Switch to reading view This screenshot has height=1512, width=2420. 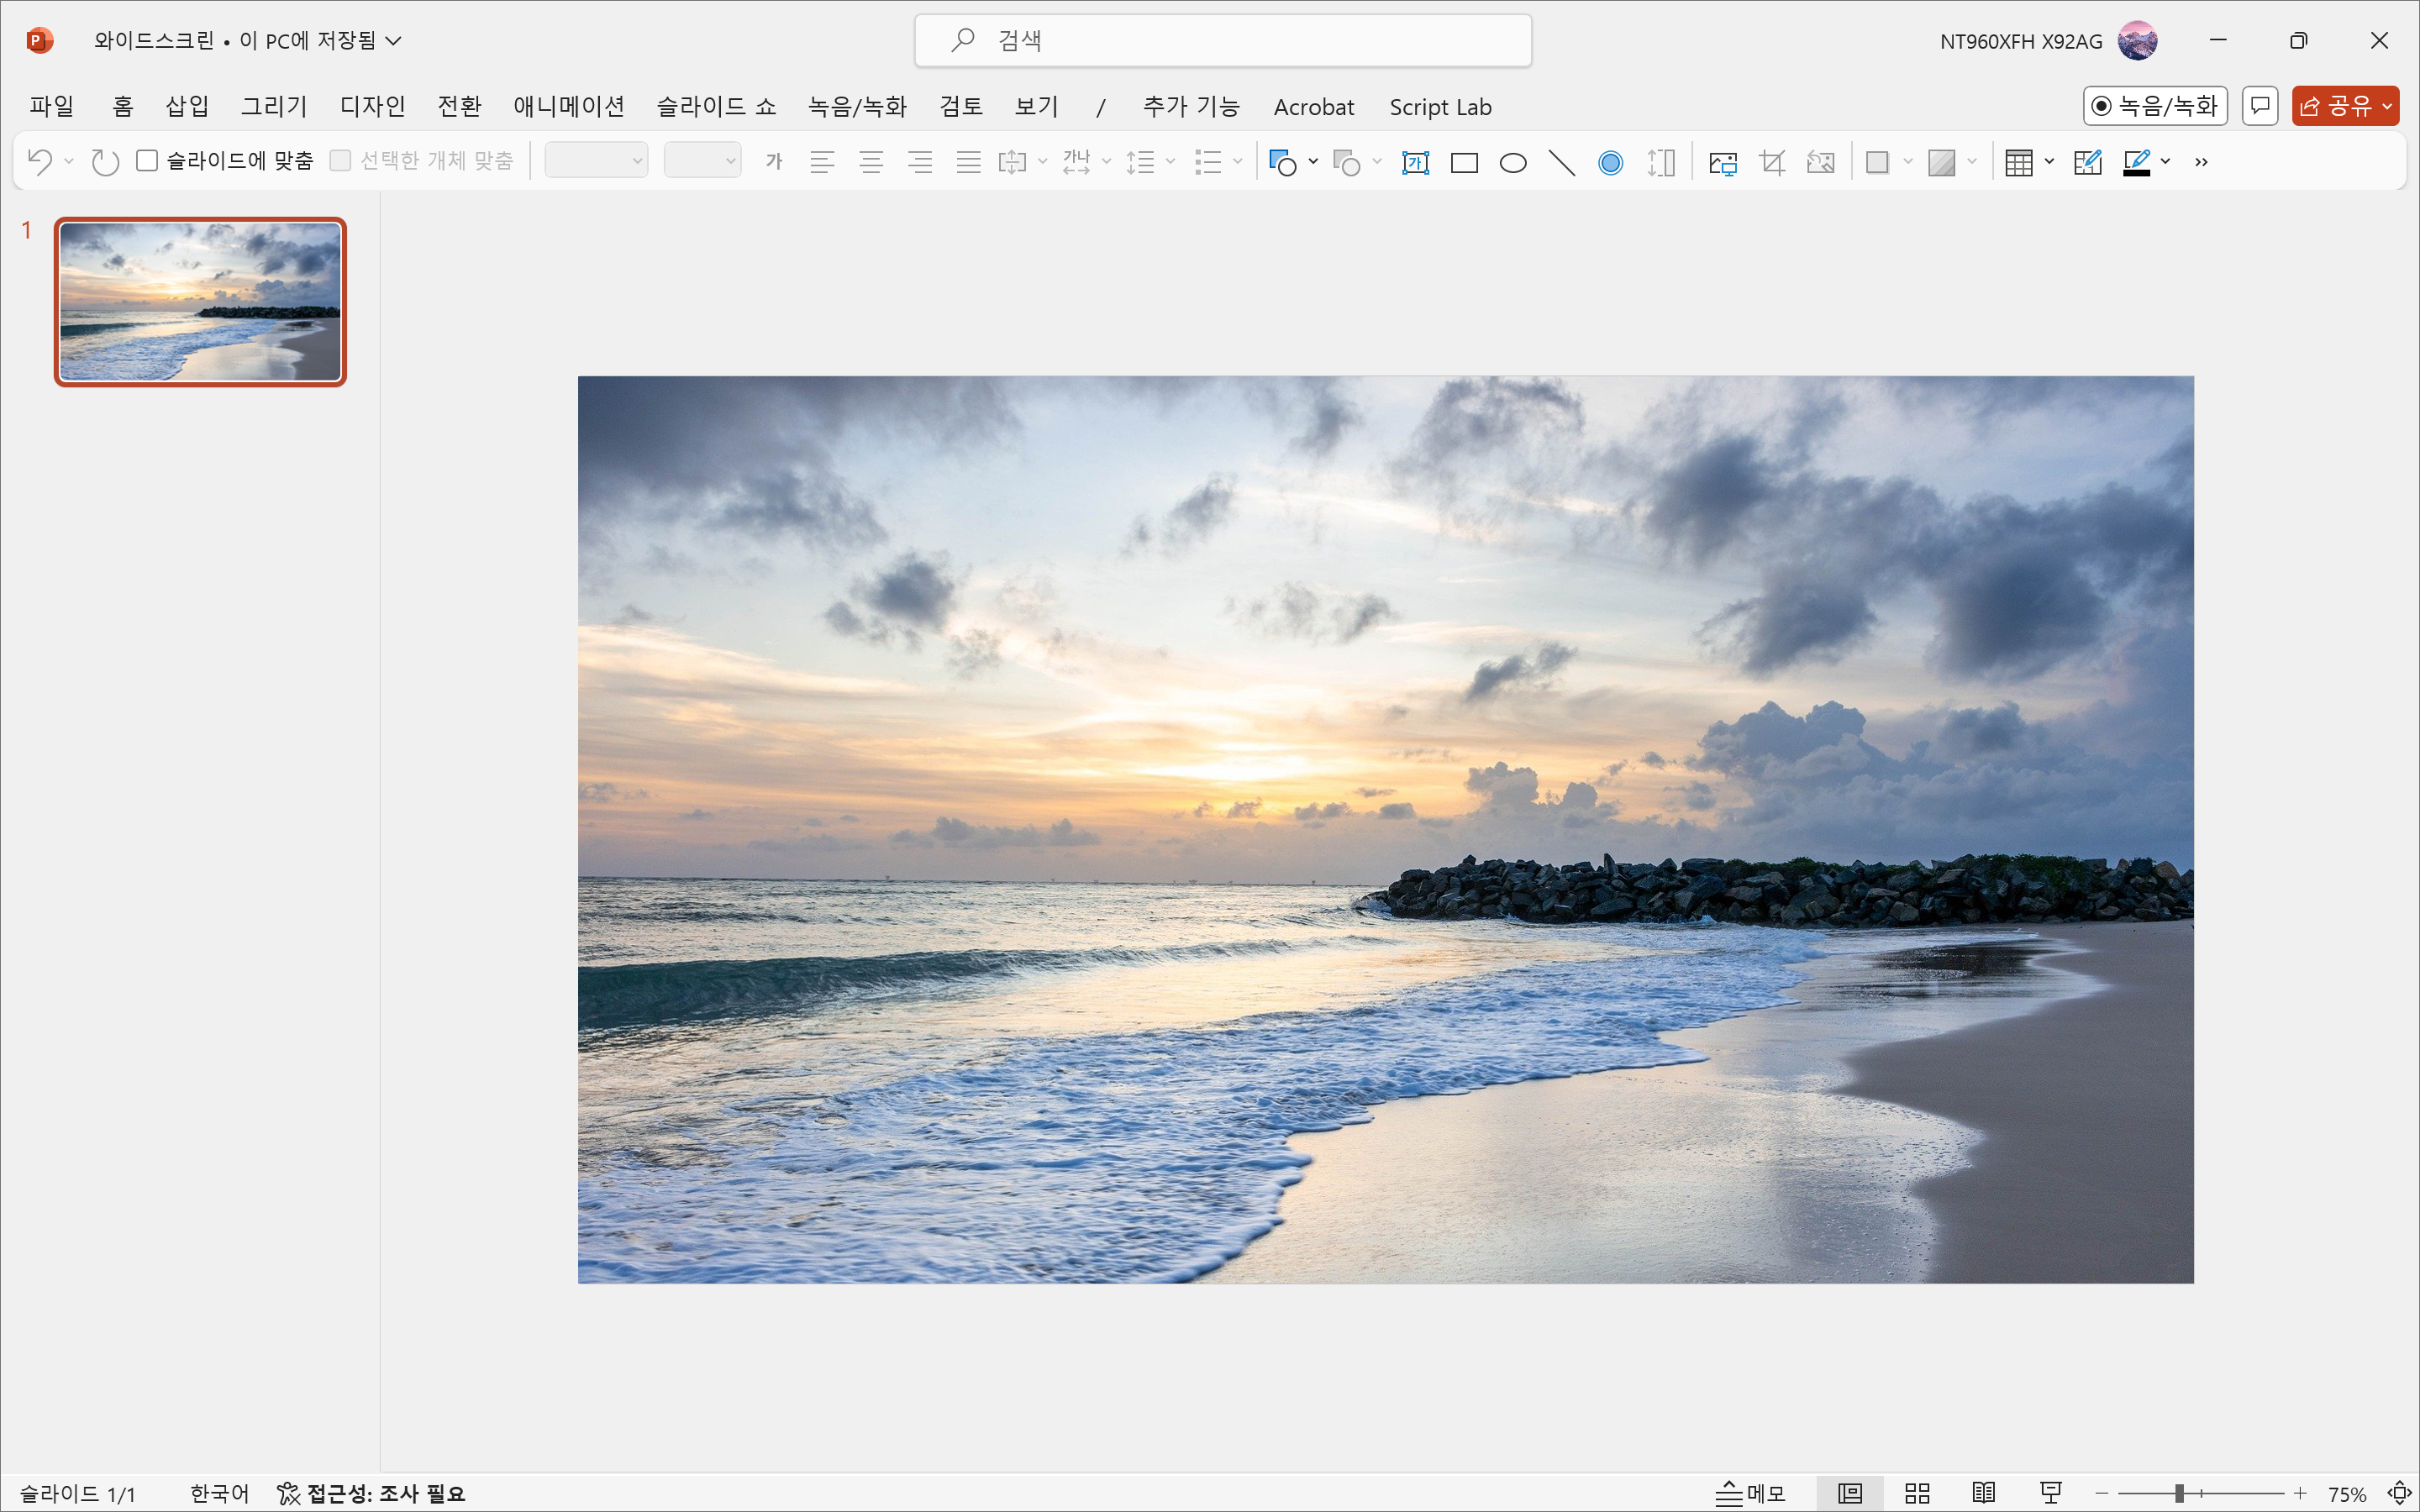point(1984,1493)
